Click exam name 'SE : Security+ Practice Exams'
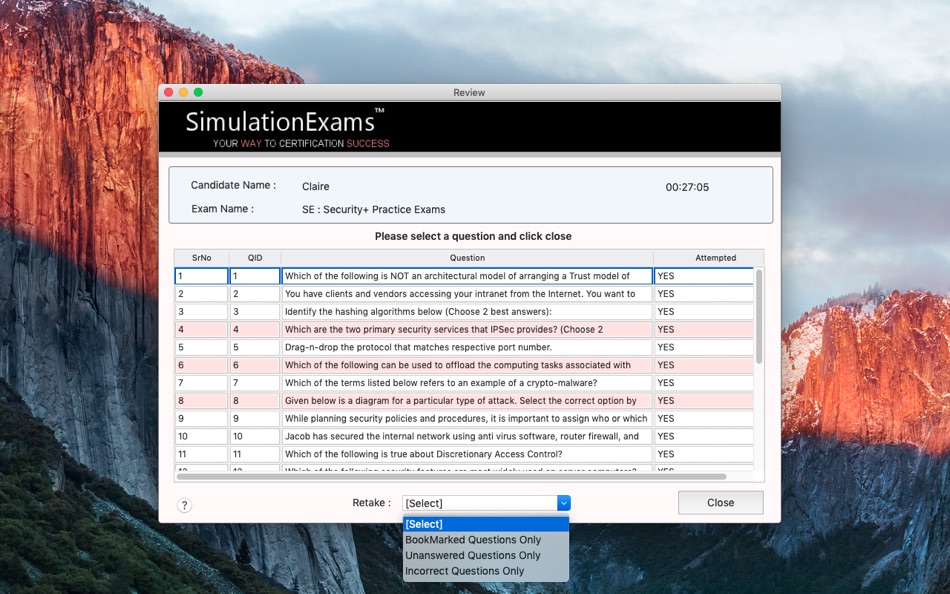The width and height of the screenshot is (950, 594). (374, 210)
